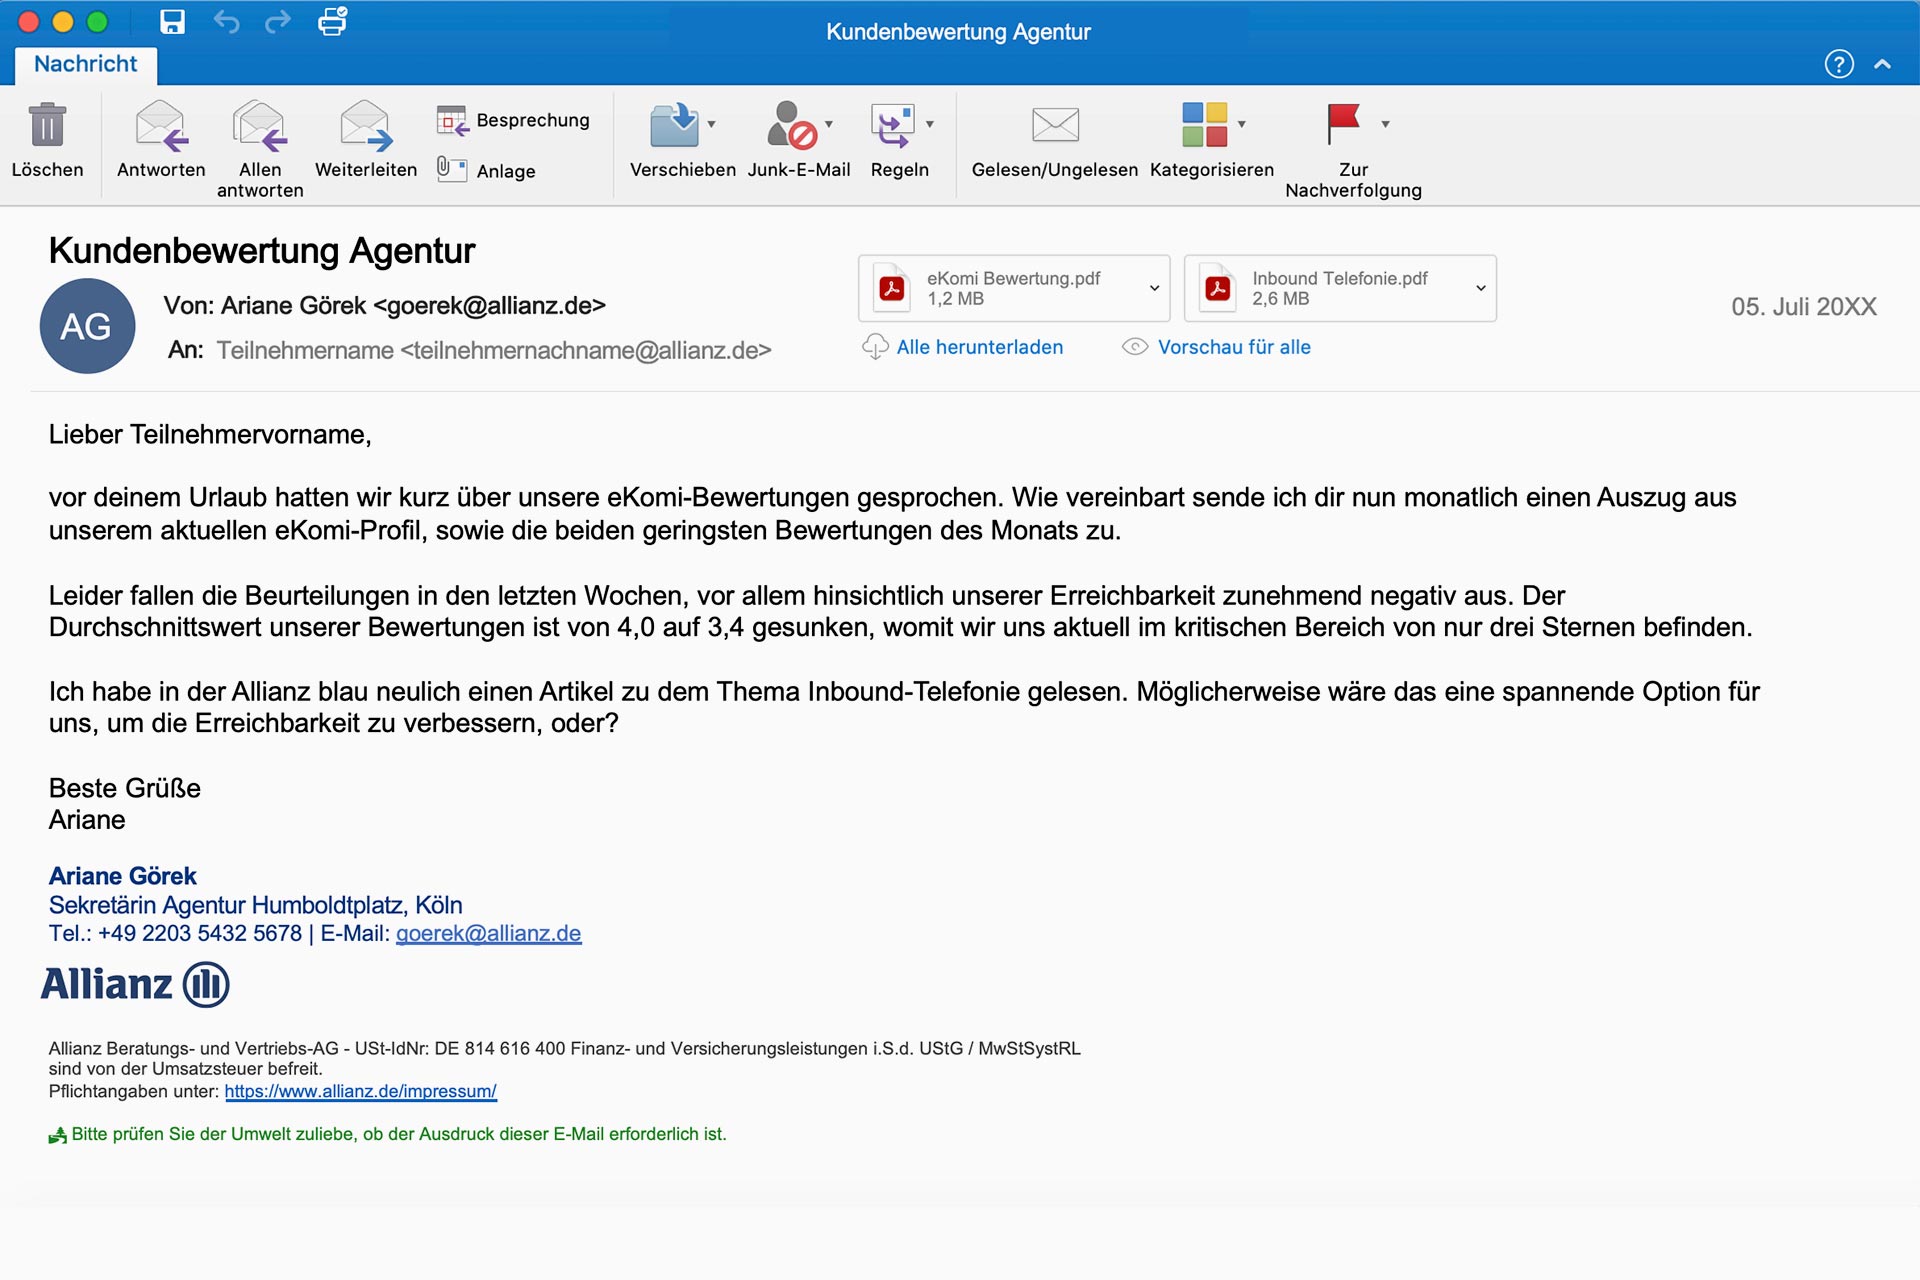1920x1280 pixels.
Task: Flag the message Zur Nachverfolgung
Action: coord(1343,124)
